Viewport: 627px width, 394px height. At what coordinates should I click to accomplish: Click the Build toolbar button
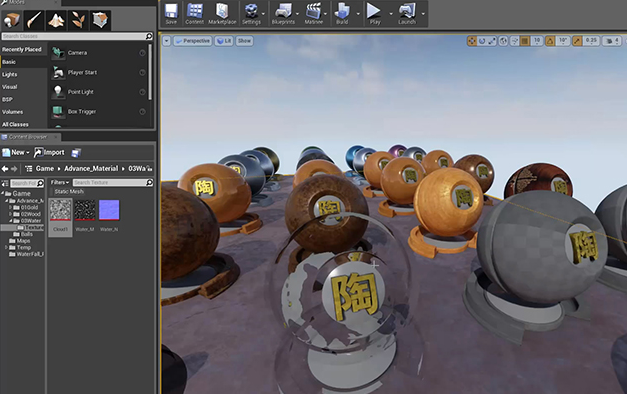click(342, 14)
